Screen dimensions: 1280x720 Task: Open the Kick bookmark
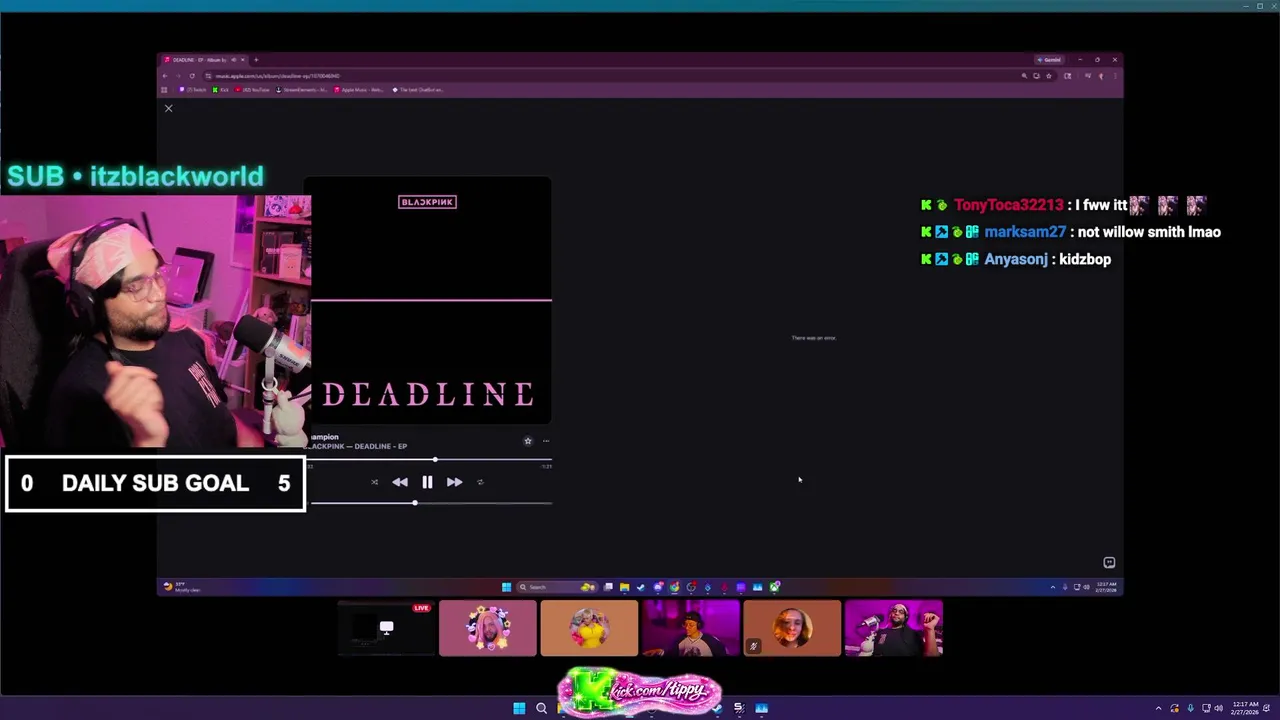(x=221, y=90)
